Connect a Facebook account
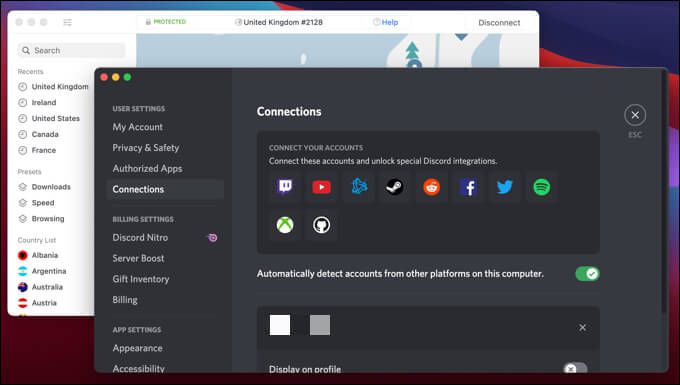 pyautogui.click(x=468, y=187)
